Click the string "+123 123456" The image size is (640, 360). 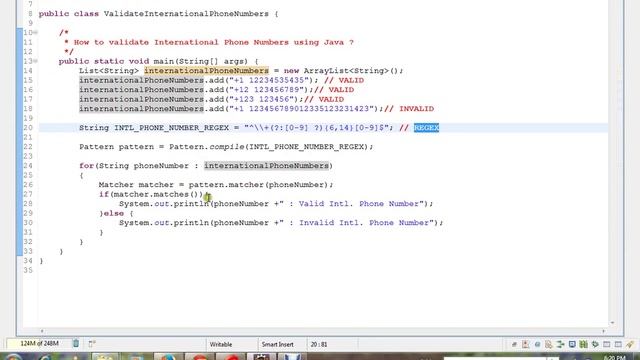tap(262, 99)
